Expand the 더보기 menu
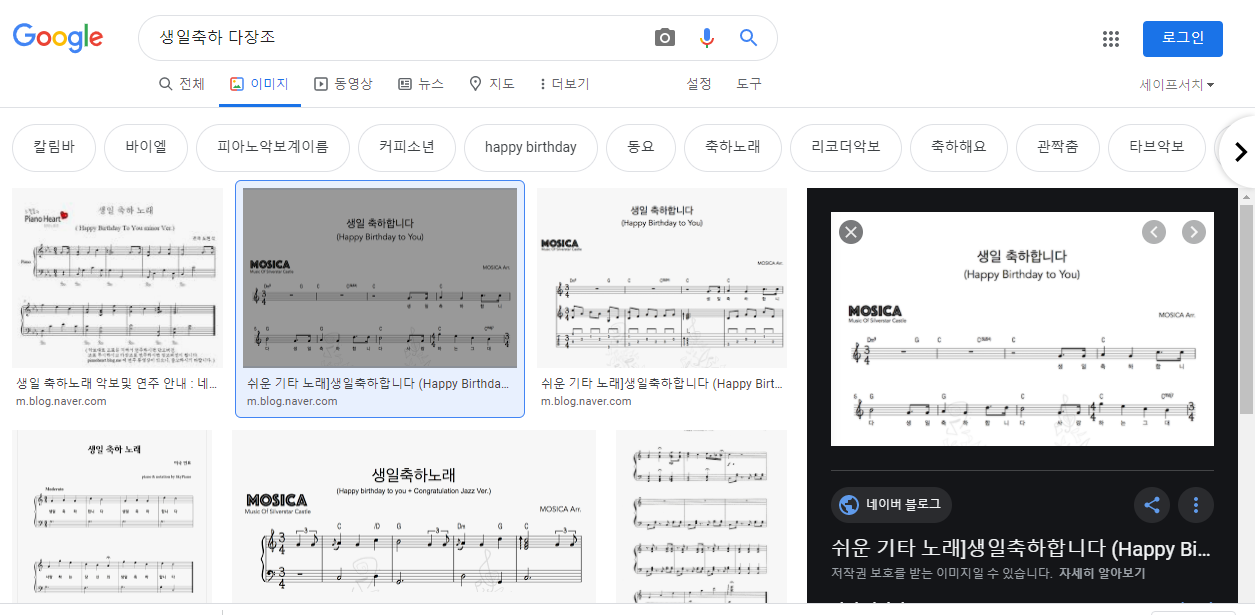The height and width of the screenshot is (615, 1255). click(x=564, y=84)
